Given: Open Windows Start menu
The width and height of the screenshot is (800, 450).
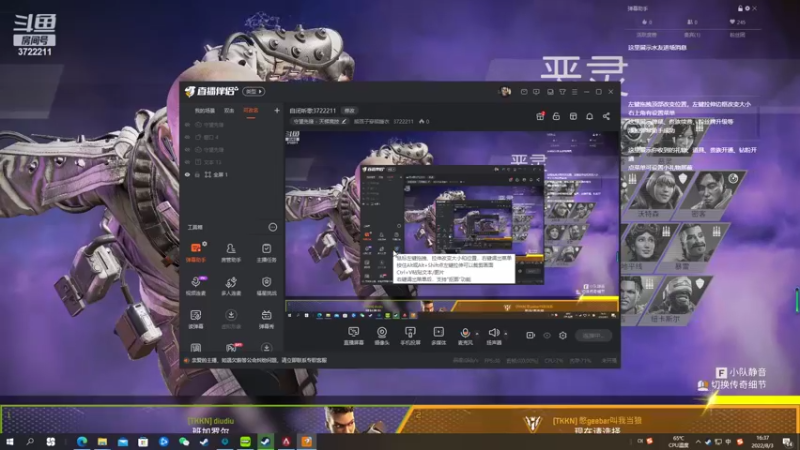Looking at the screenshot, I should (10, 441).
